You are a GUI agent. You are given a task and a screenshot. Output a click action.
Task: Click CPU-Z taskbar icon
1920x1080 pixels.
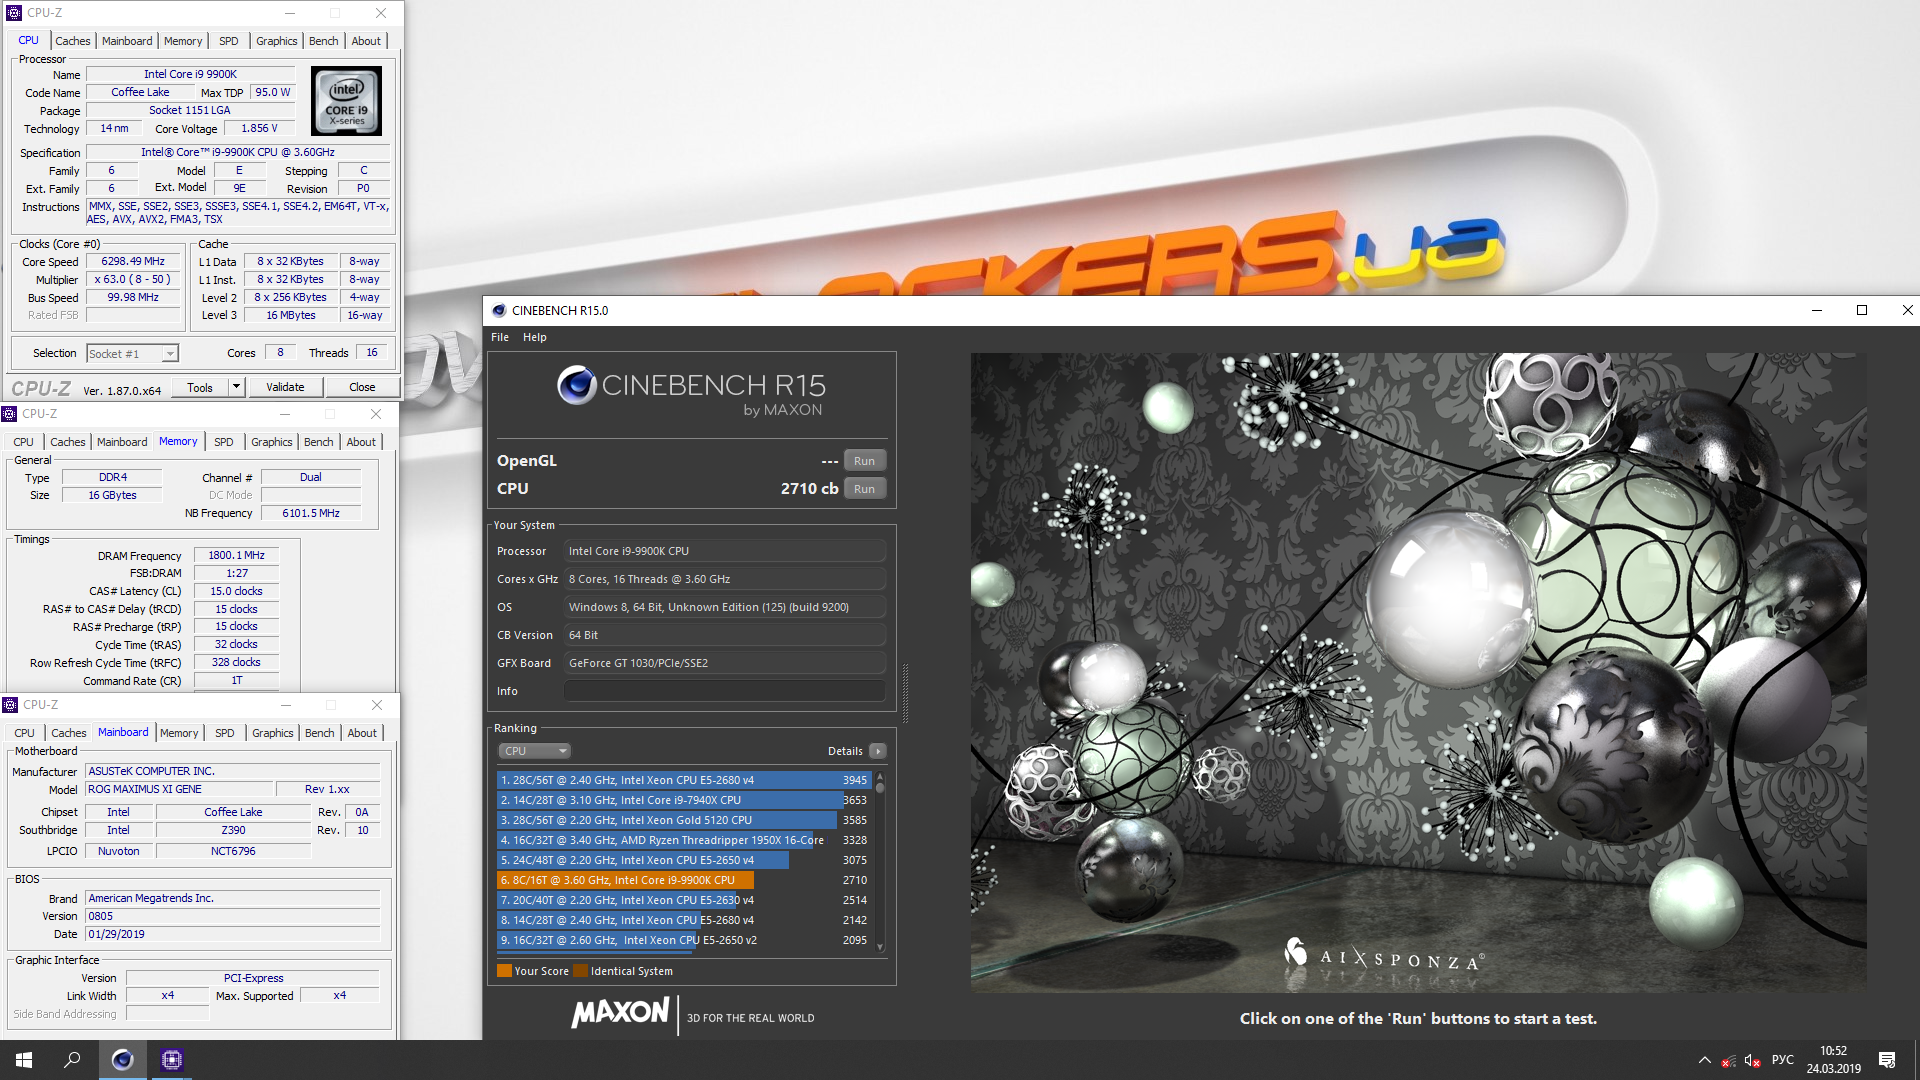tap(171, 1060)
